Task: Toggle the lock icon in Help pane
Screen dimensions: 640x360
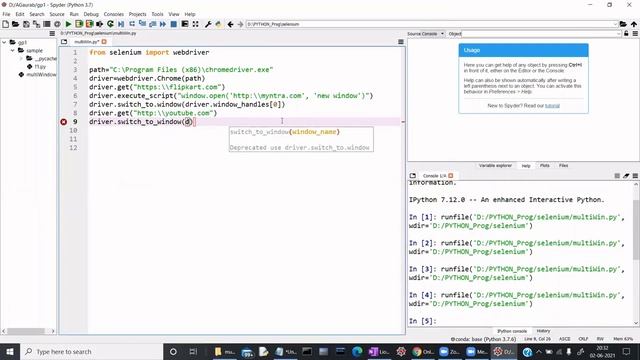Action: click(626, 33)
